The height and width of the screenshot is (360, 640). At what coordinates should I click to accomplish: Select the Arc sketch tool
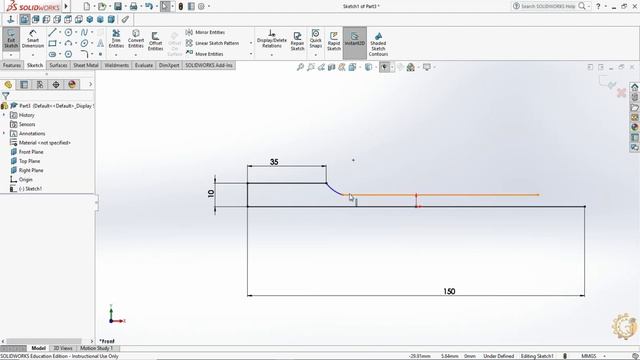(x=69, y=43)
